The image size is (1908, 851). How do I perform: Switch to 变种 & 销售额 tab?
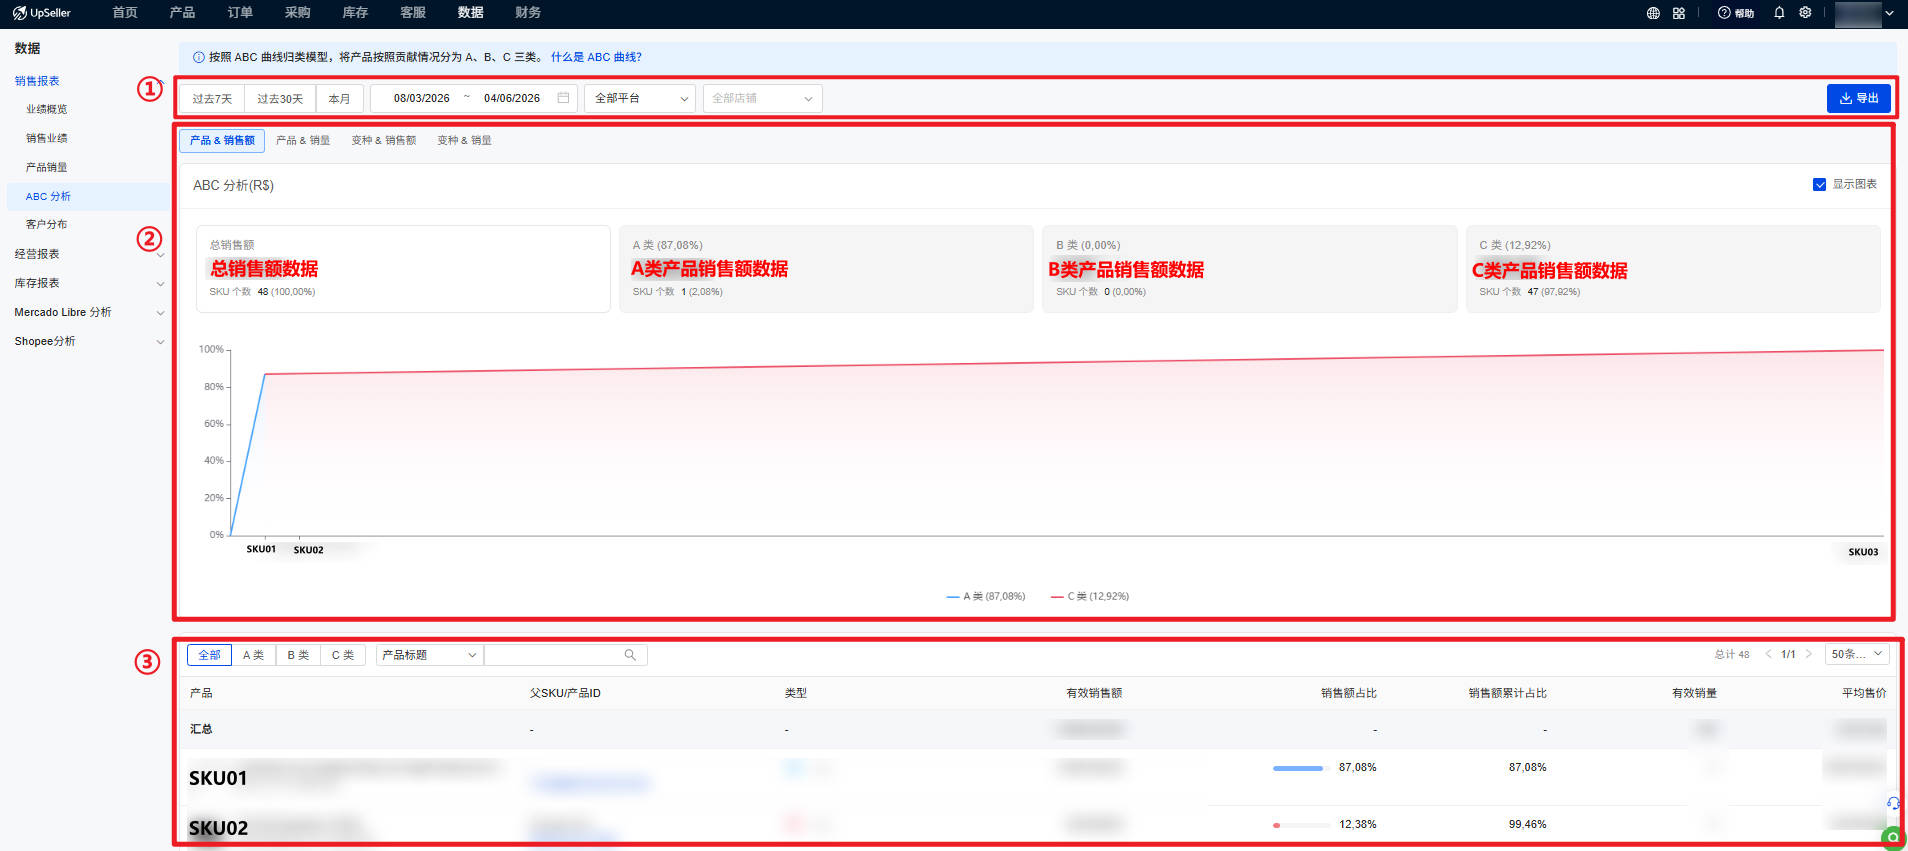point(384,140)
